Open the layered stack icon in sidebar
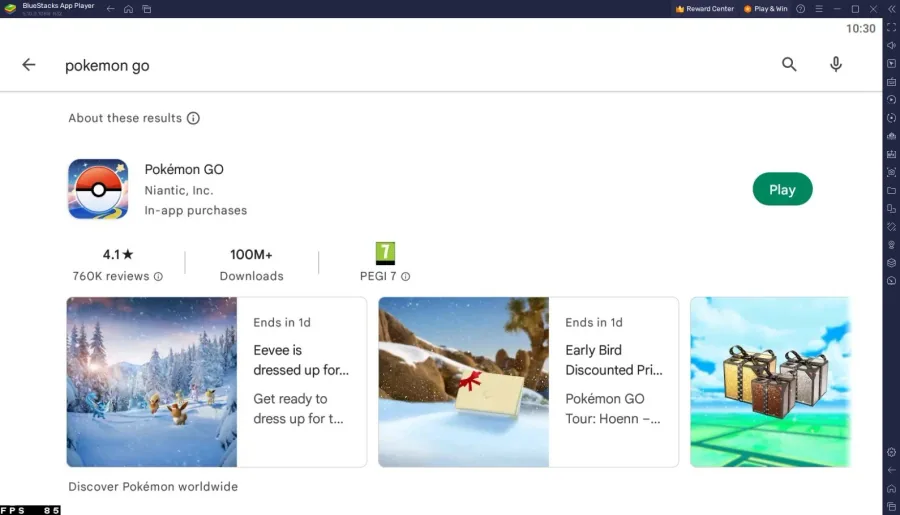 891,263
